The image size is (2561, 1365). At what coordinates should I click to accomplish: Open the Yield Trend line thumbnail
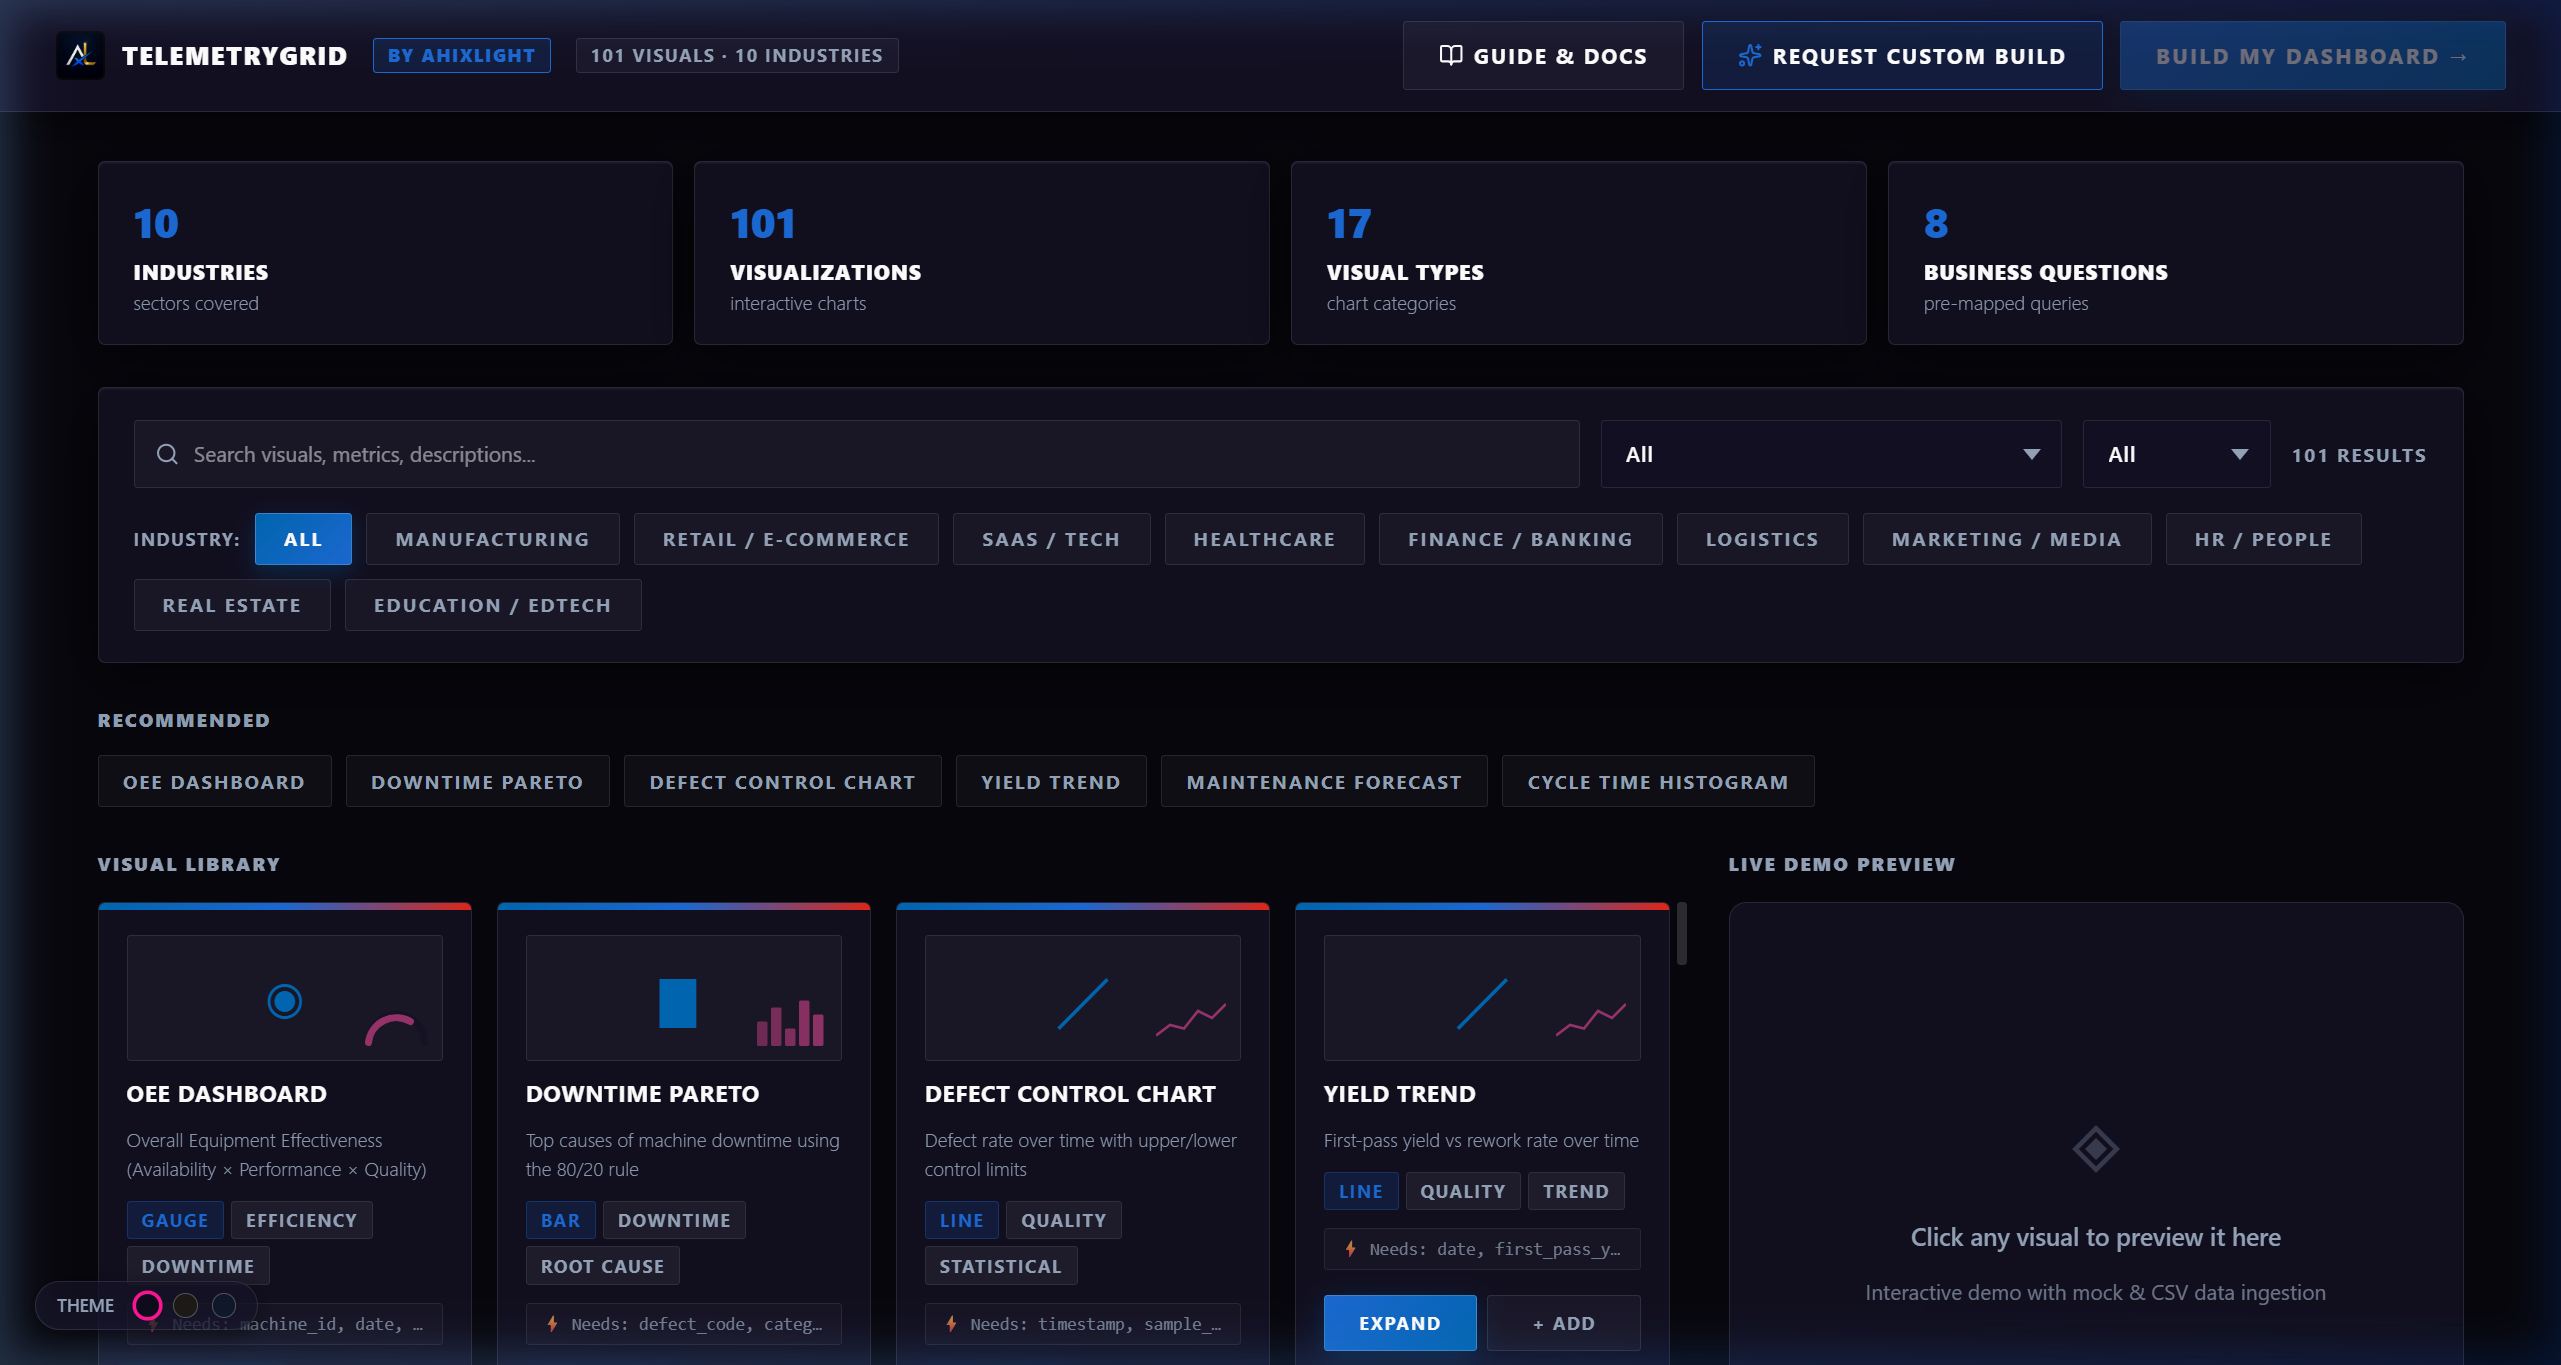click(1482, 998)
